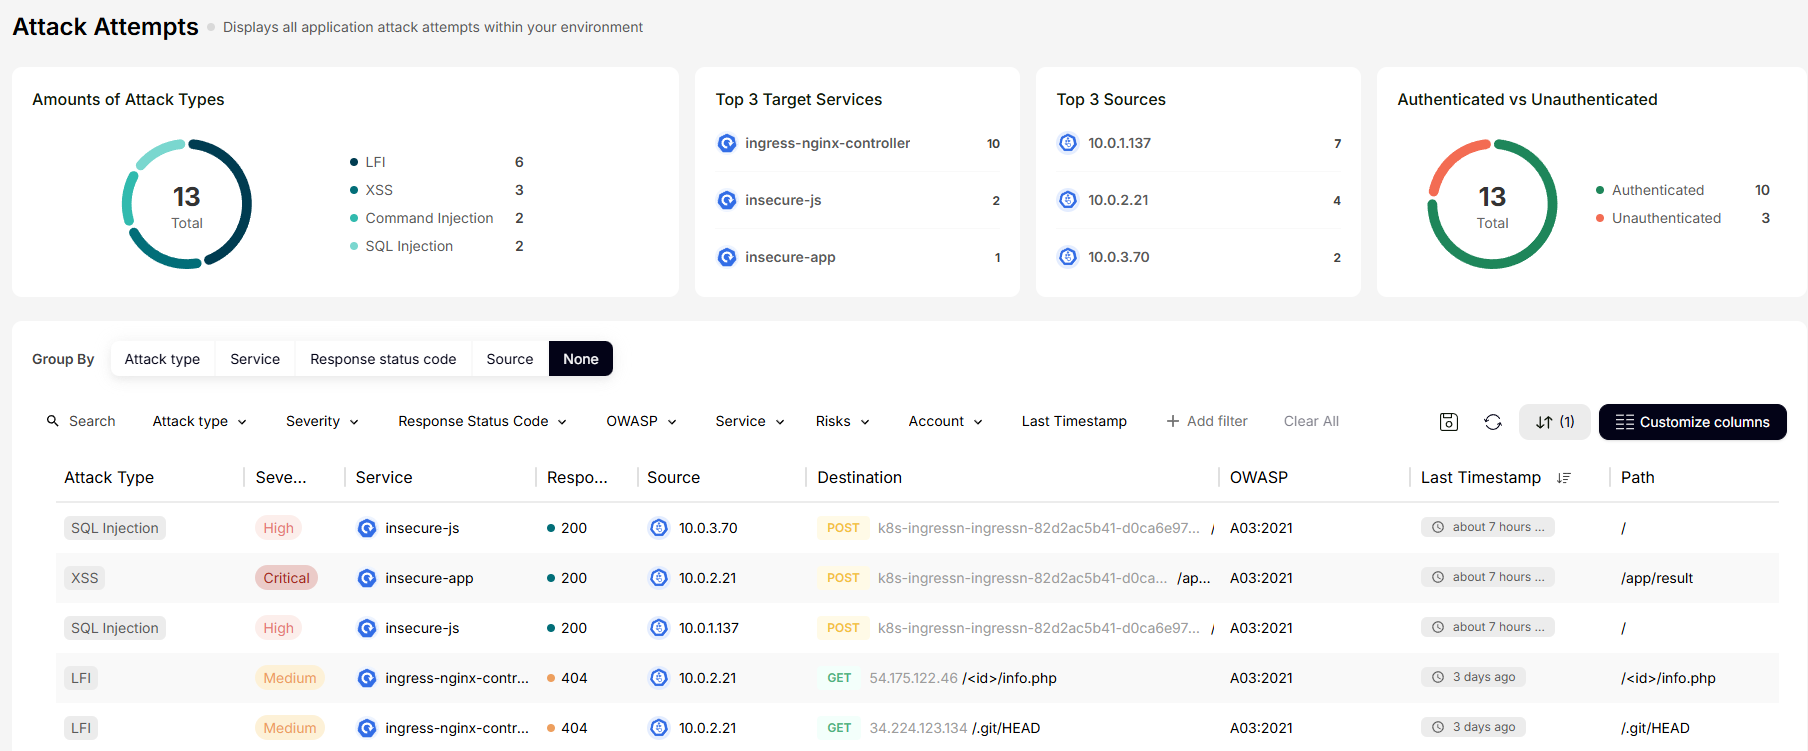Click the 10.0.1.137 source icon

point(1068,143)
